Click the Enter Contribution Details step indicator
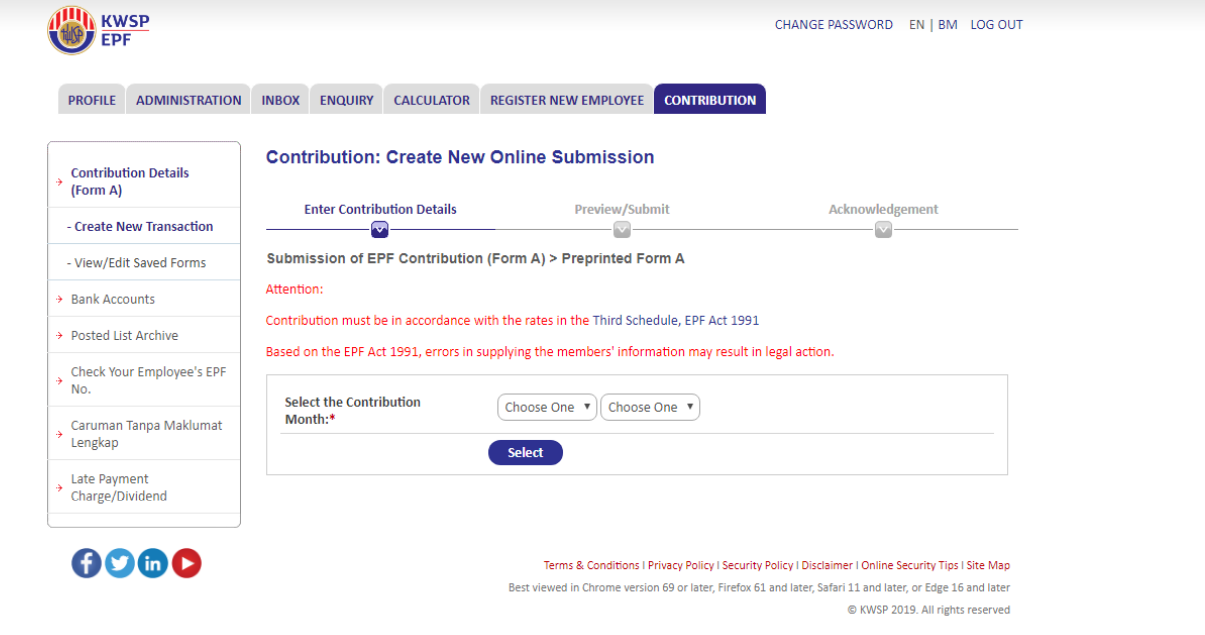The image size is (1205, 635). [x=379, y=209]
